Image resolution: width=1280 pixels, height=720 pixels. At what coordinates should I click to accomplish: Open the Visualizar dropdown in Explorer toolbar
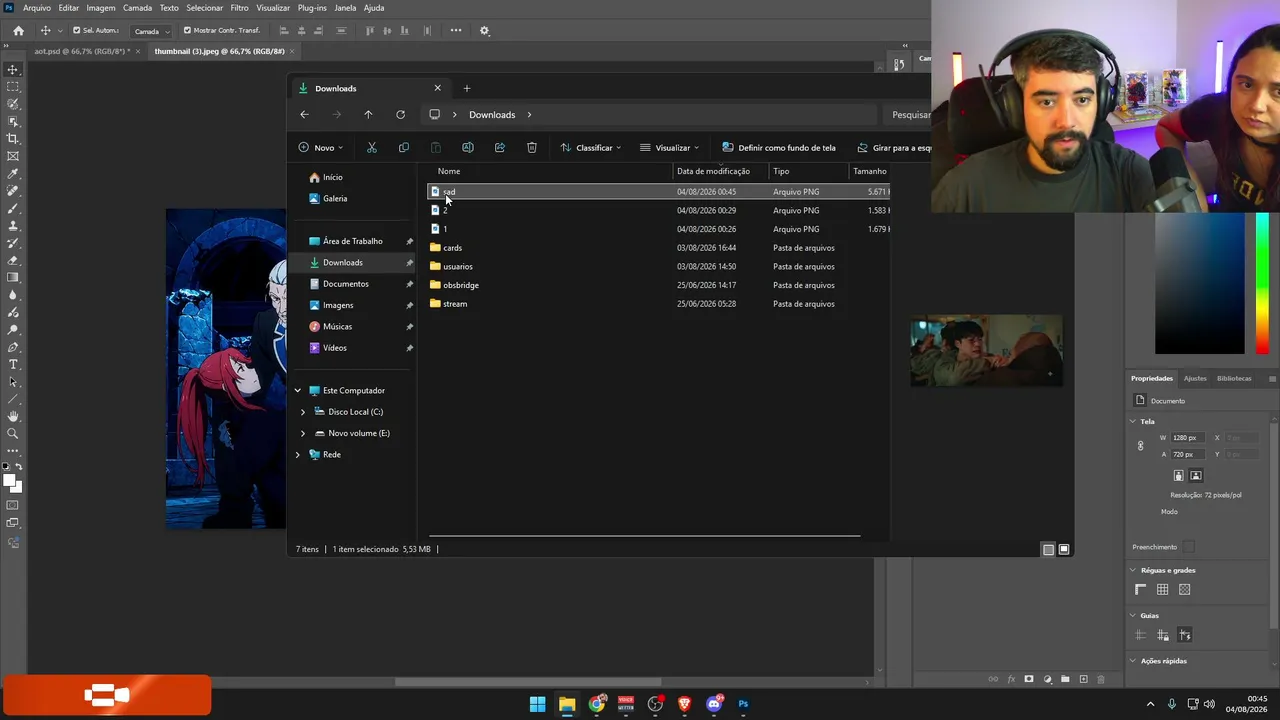pos(669,147)
